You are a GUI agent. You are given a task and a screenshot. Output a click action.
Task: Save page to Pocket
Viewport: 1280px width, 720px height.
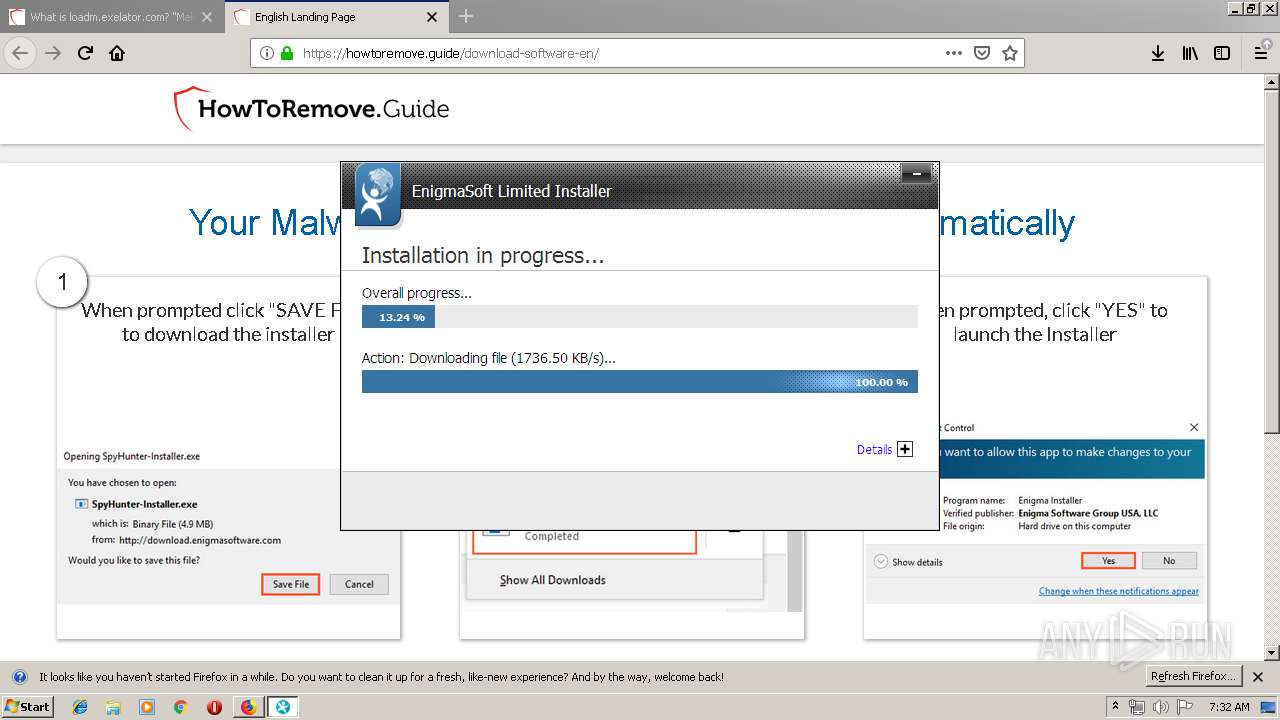(x=982, y=53)
